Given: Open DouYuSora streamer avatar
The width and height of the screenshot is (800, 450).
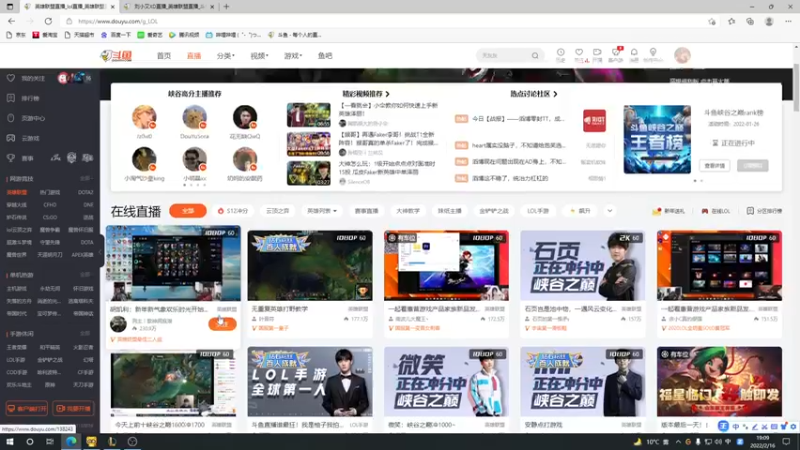Looking at the screenshot, I should click(194, 117).
